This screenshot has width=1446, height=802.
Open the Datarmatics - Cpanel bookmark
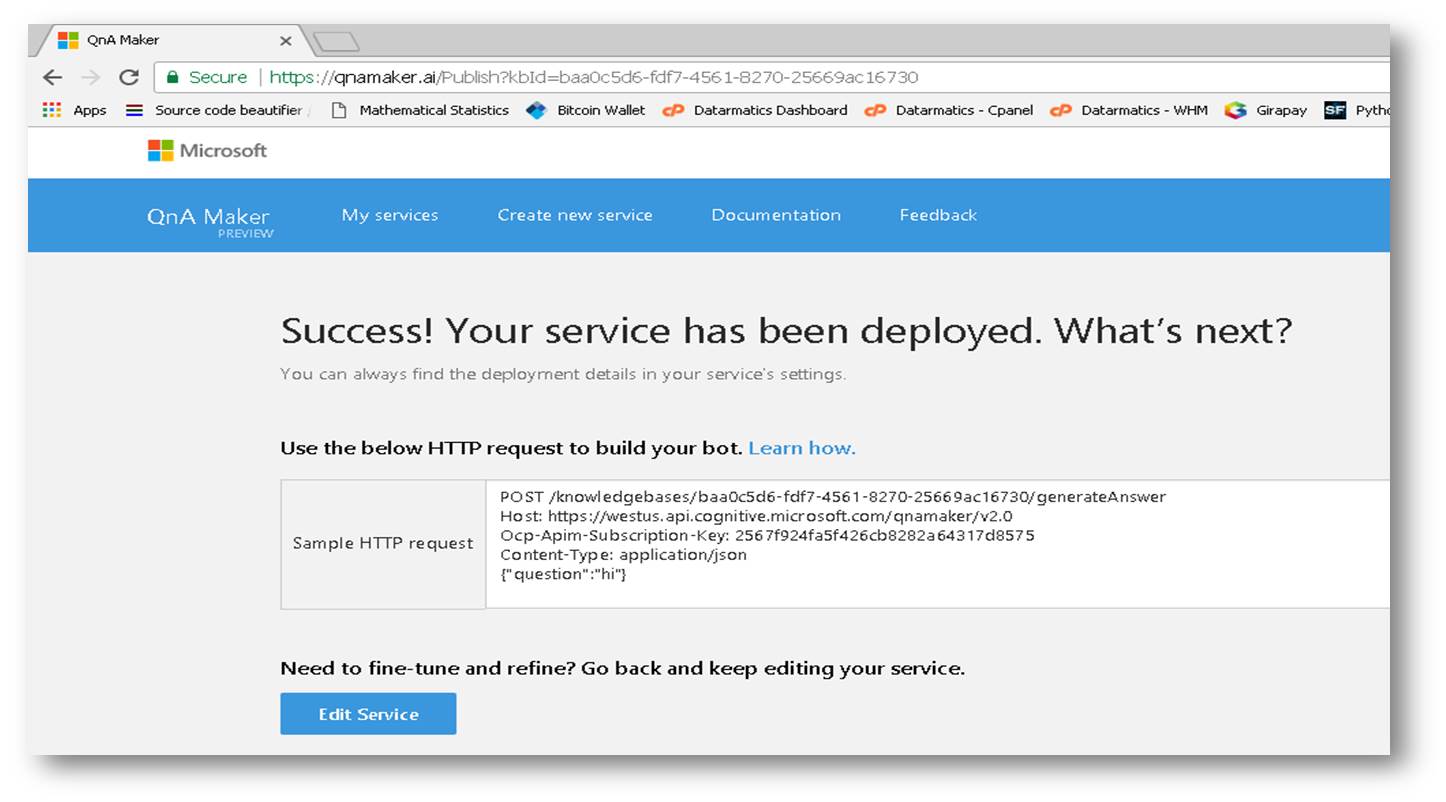[x=949, y=110]
